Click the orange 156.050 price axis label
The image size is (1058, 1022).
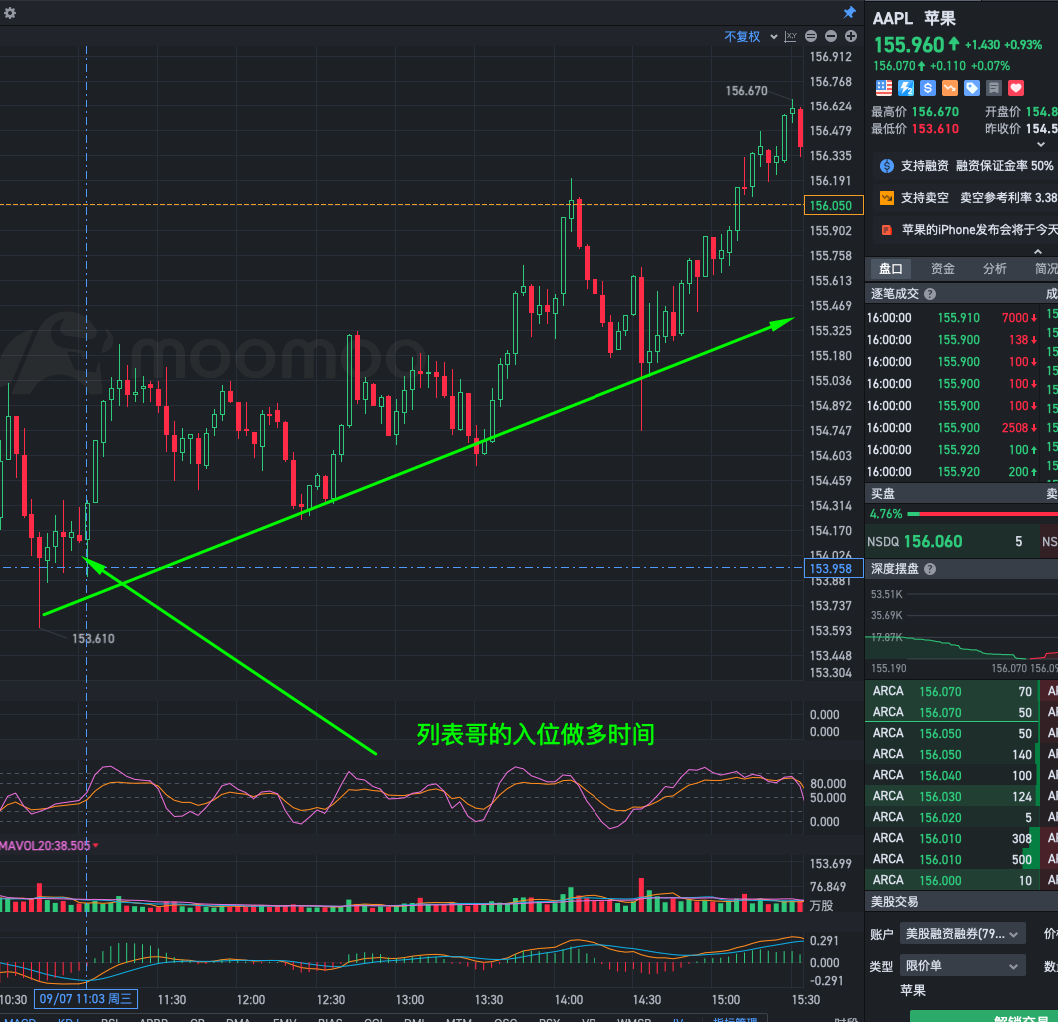click(834, 206)
